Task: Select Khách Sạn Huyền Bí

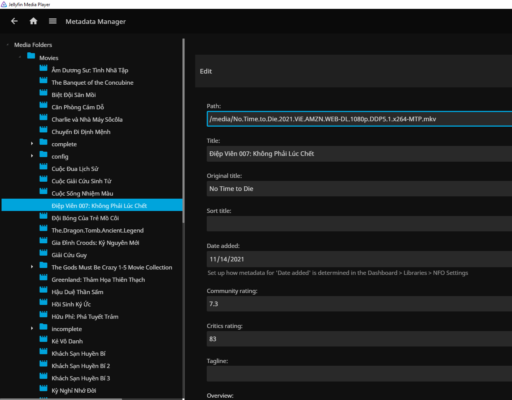Action: 79,354
